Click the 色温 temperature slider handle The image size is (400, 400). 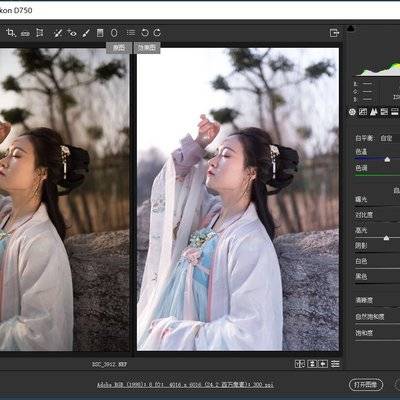[387, 160]
